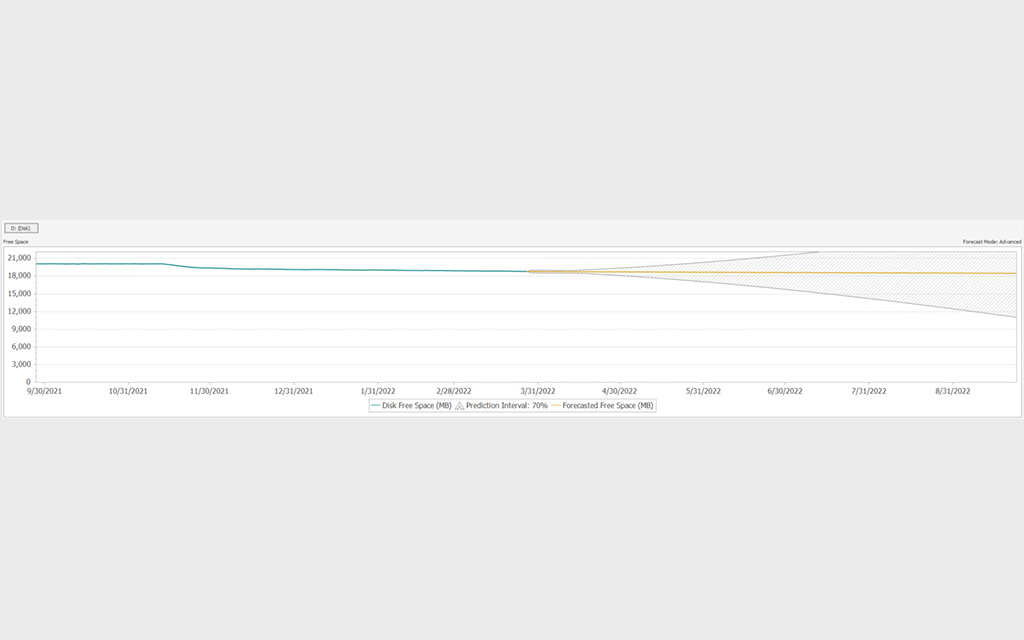
Task: Click the 3/31/2022 axis label
Action: [542, 391]
